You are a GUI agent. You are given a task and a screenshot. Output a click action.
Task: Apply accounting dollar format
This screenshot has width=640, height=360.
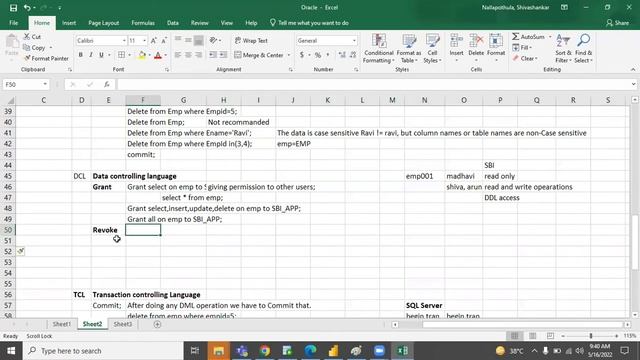click(x=302, y=55)
